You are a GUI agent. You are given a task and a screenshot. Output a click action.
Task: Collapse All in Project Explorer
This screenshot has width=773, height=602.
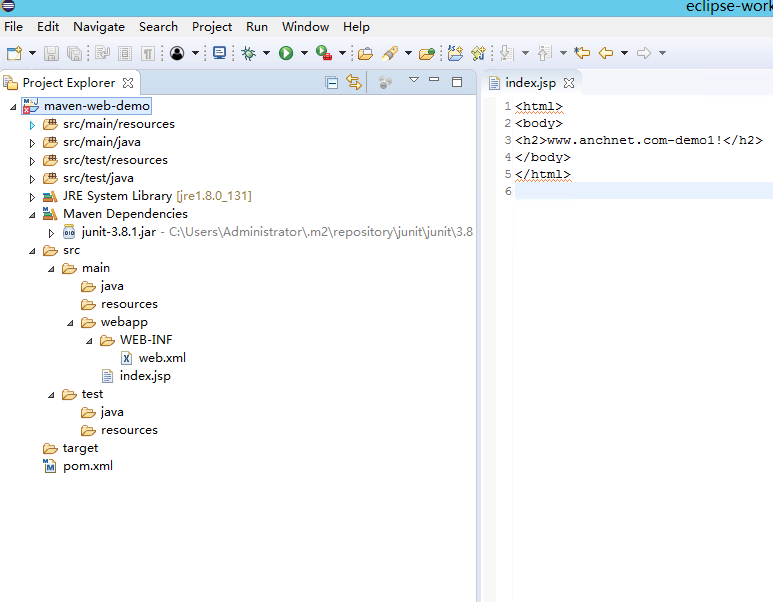click(332, 83)
